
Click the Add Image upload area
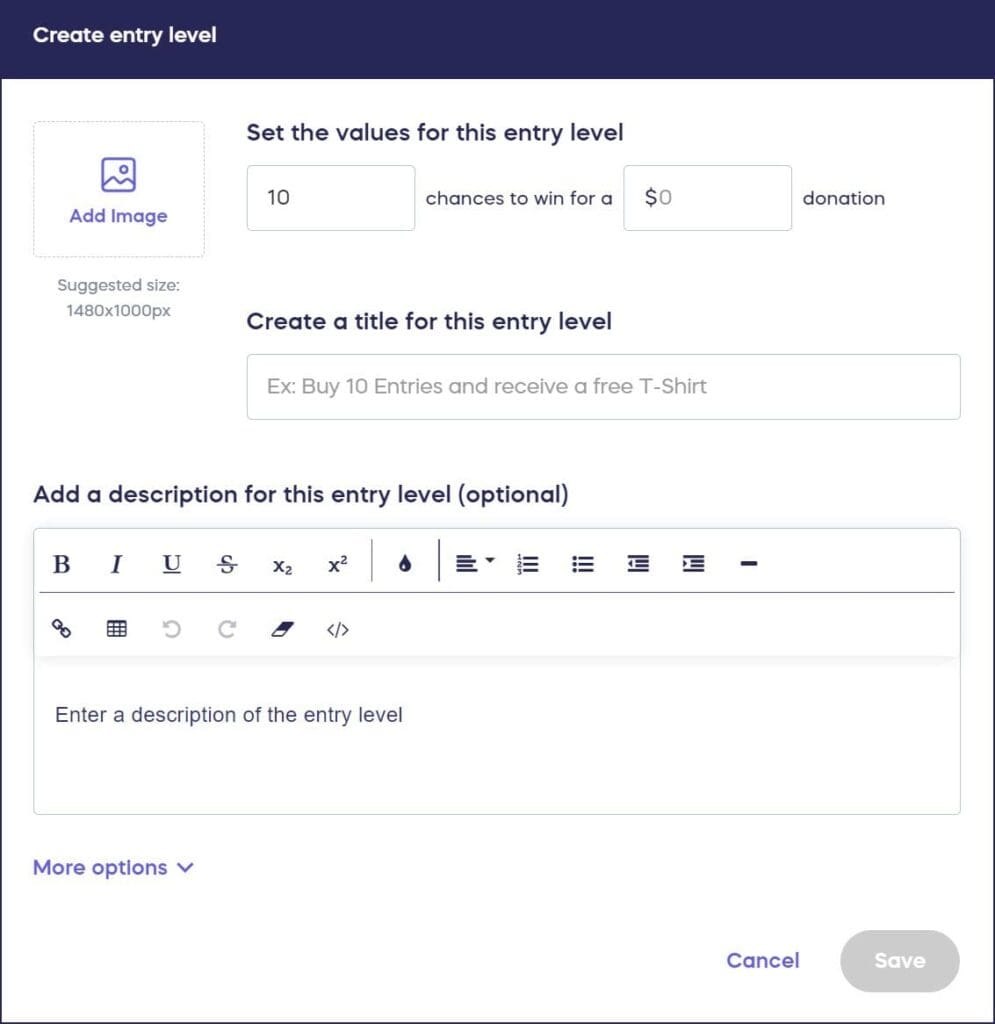pos(118,190)
